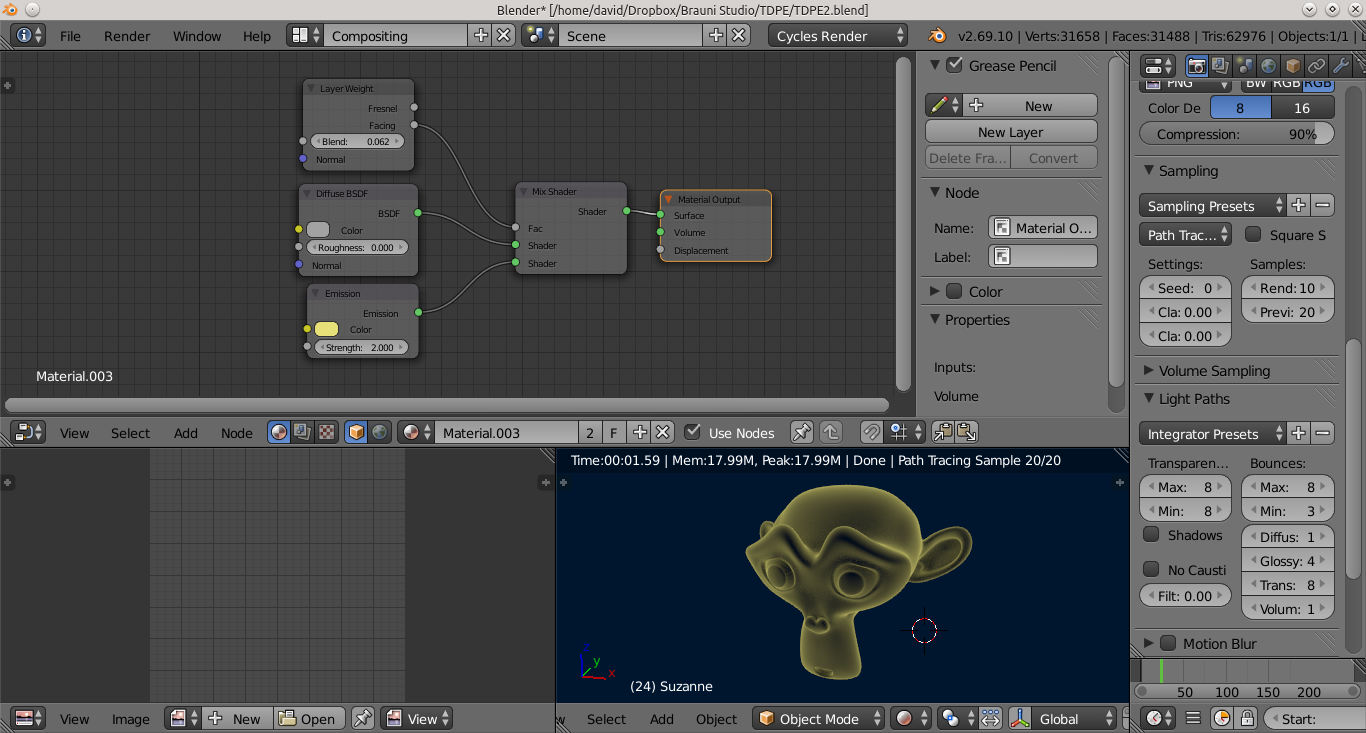Paste nodes from clipboard icon
This screenshot has height=733, width=1366.
pyautogui.click(x=966, y=432)
